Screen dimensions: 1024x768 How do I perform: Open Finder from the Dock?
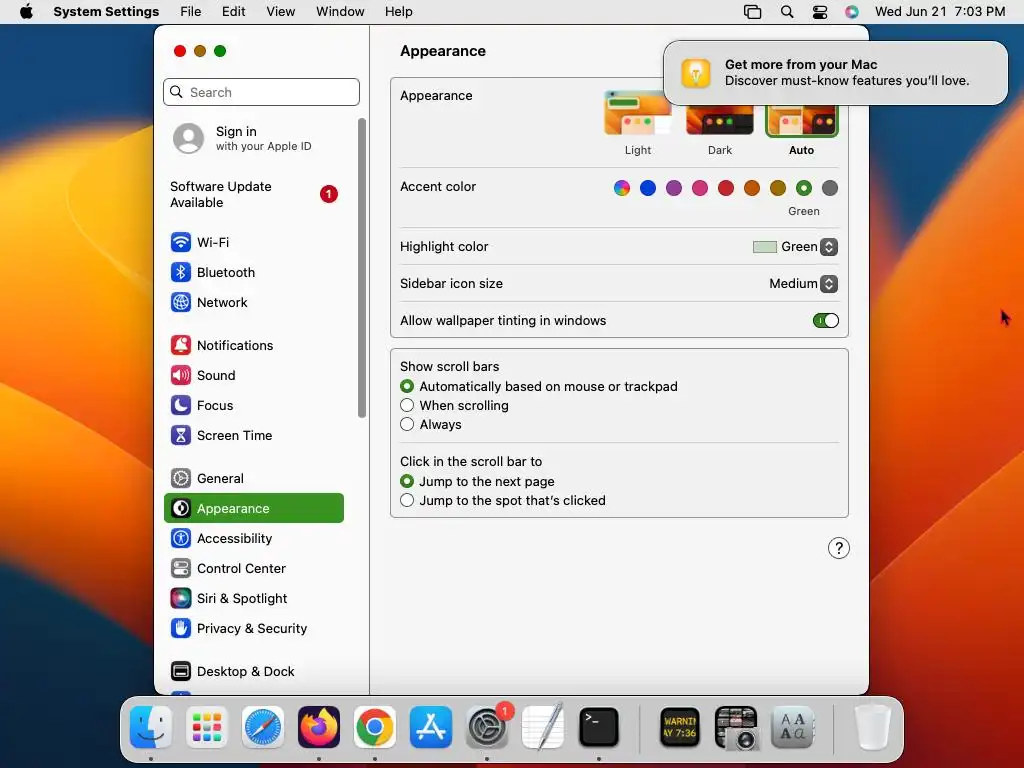(x=151, y=727)
